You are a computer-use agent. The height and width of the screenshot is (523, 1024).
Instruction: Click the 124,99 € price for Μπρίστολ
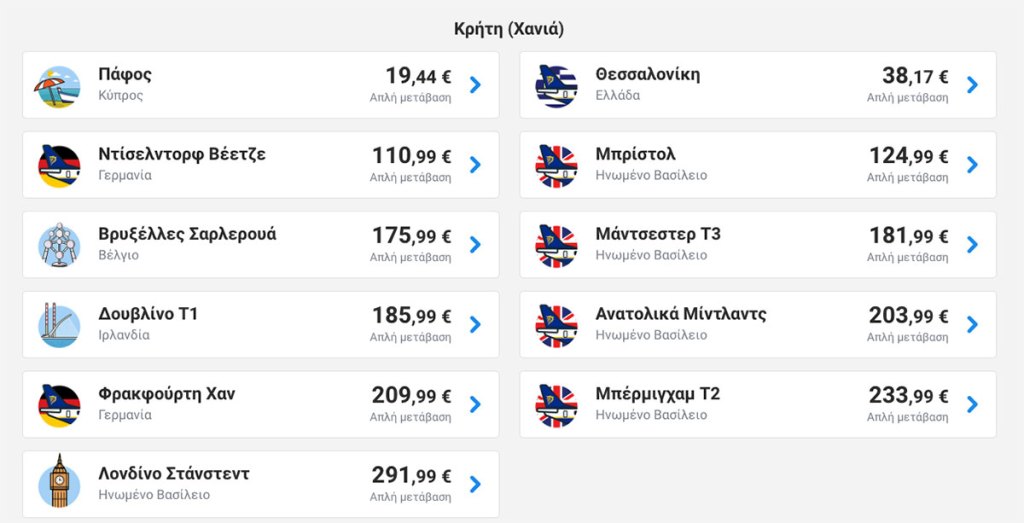coord(908,156)
